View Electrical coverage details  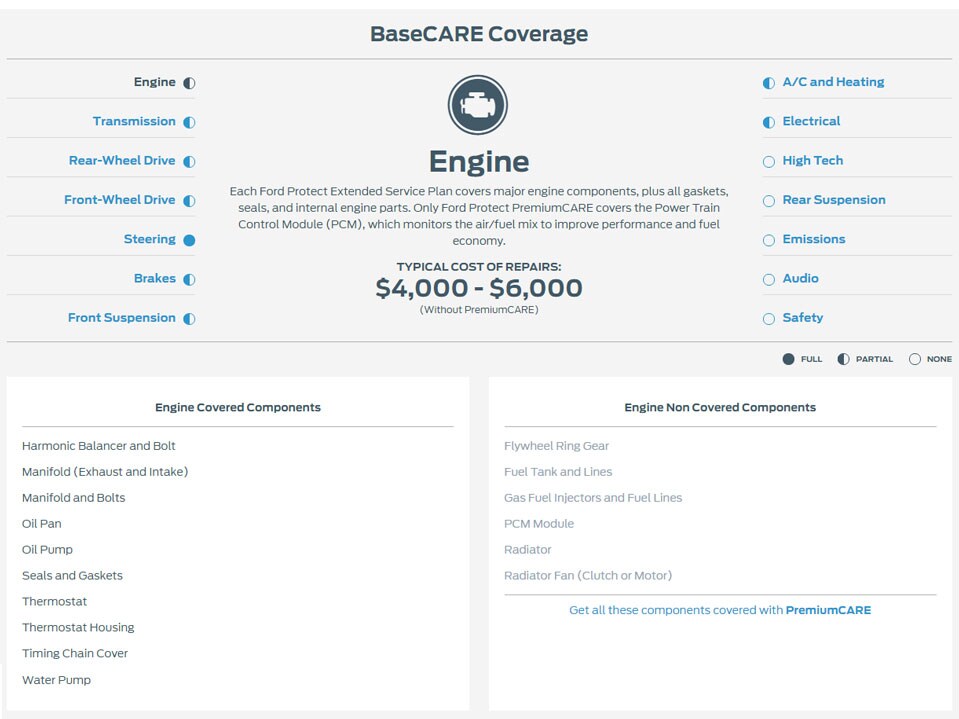(811, 121)
